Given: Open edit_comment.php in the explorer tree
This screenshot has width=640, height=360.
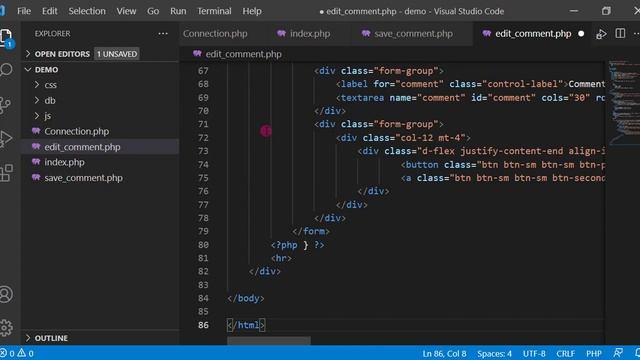Looking at the screenshot, I should point(82,147).
